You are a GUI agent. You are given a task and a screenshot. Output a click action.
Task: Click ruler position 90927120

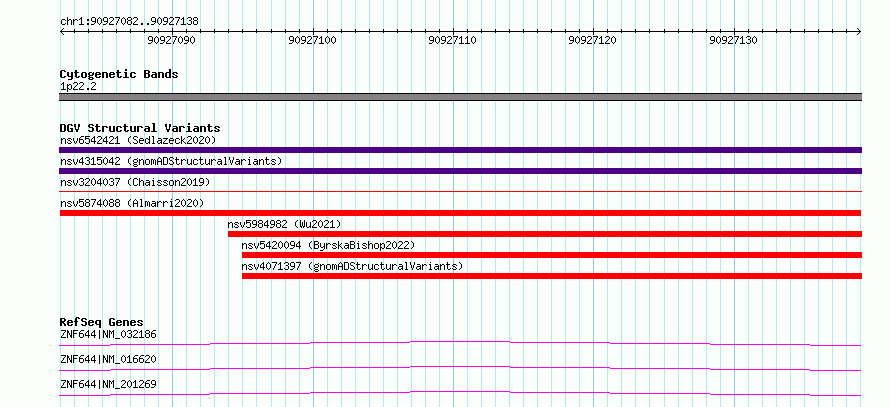tap(592, 40)
